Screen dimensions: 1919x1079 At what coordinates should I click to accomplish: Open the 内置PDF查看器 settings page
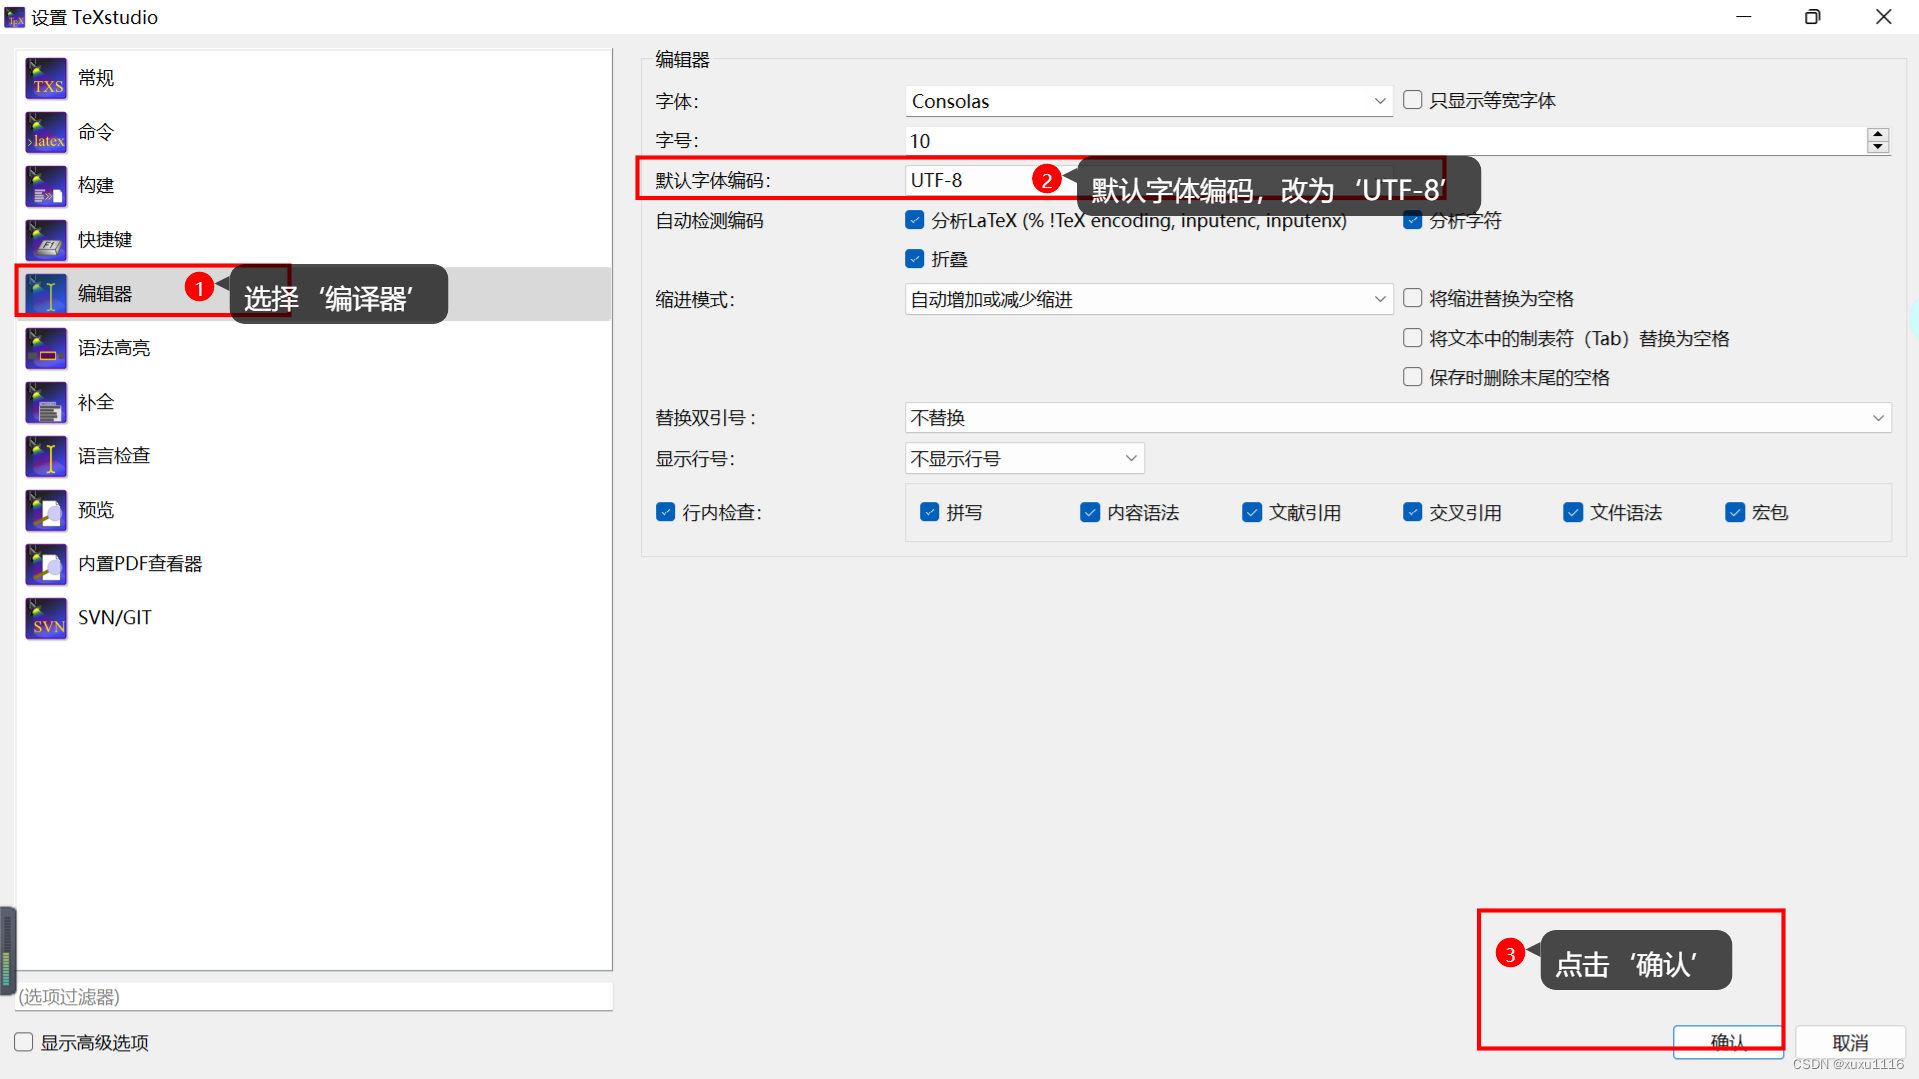click(313, 564)
